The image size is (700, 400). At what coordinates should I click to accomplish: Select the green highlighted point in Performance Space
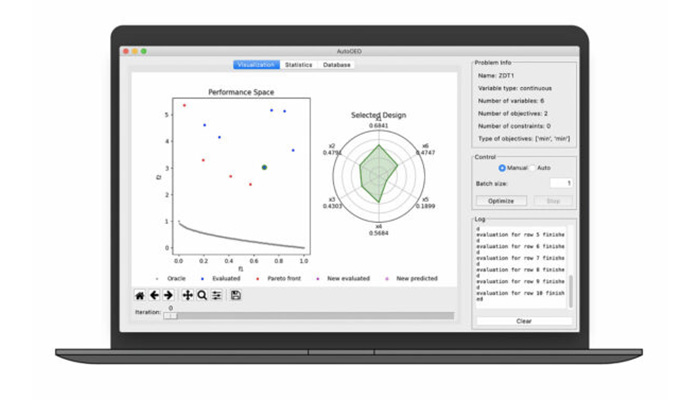tap(264, 167)
